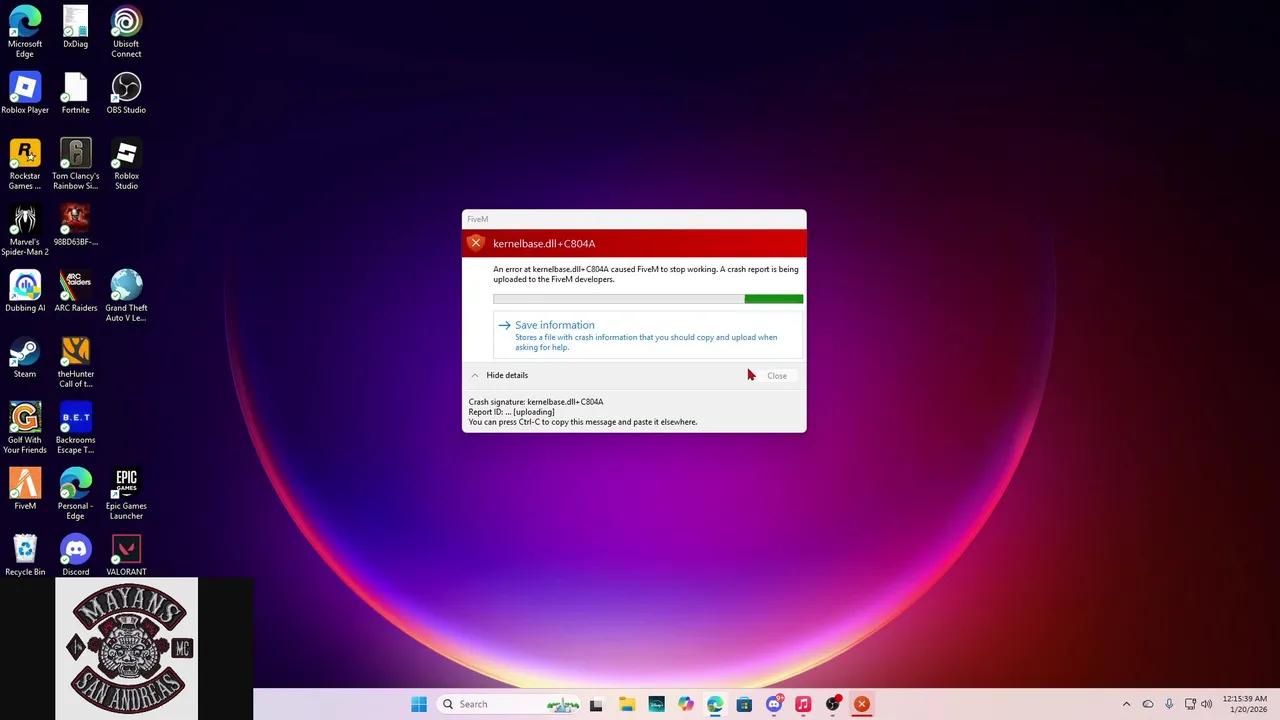Image resolution: width=1280 pixels, height=720 pixels.
Task: Open the clock and date flyout
Action: tap(1244, 704)
